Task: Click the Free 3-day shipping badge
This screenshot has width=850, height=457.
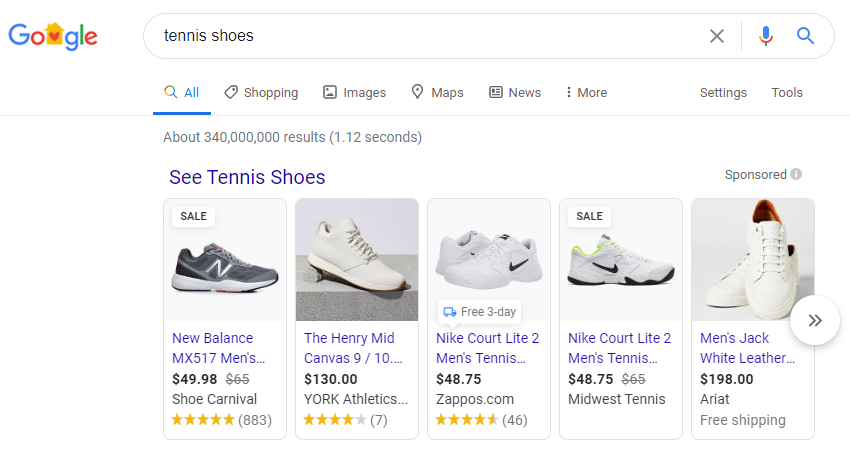Action: pyautogui.click(x=479, y=312)
